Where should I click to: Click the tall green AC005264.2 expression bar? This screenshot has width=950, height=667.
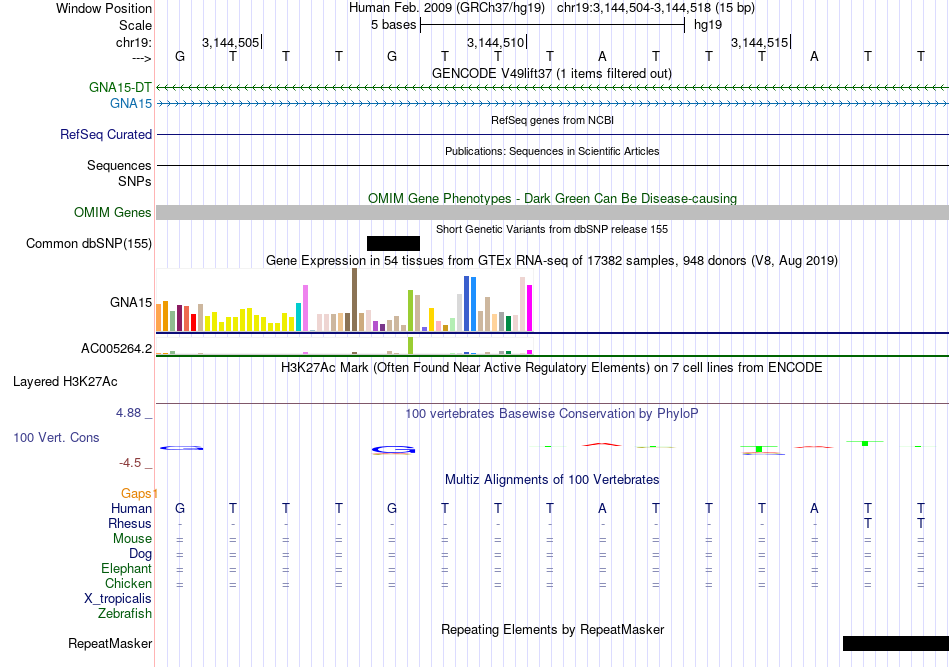pyautogui.click(x=411, y=345)
